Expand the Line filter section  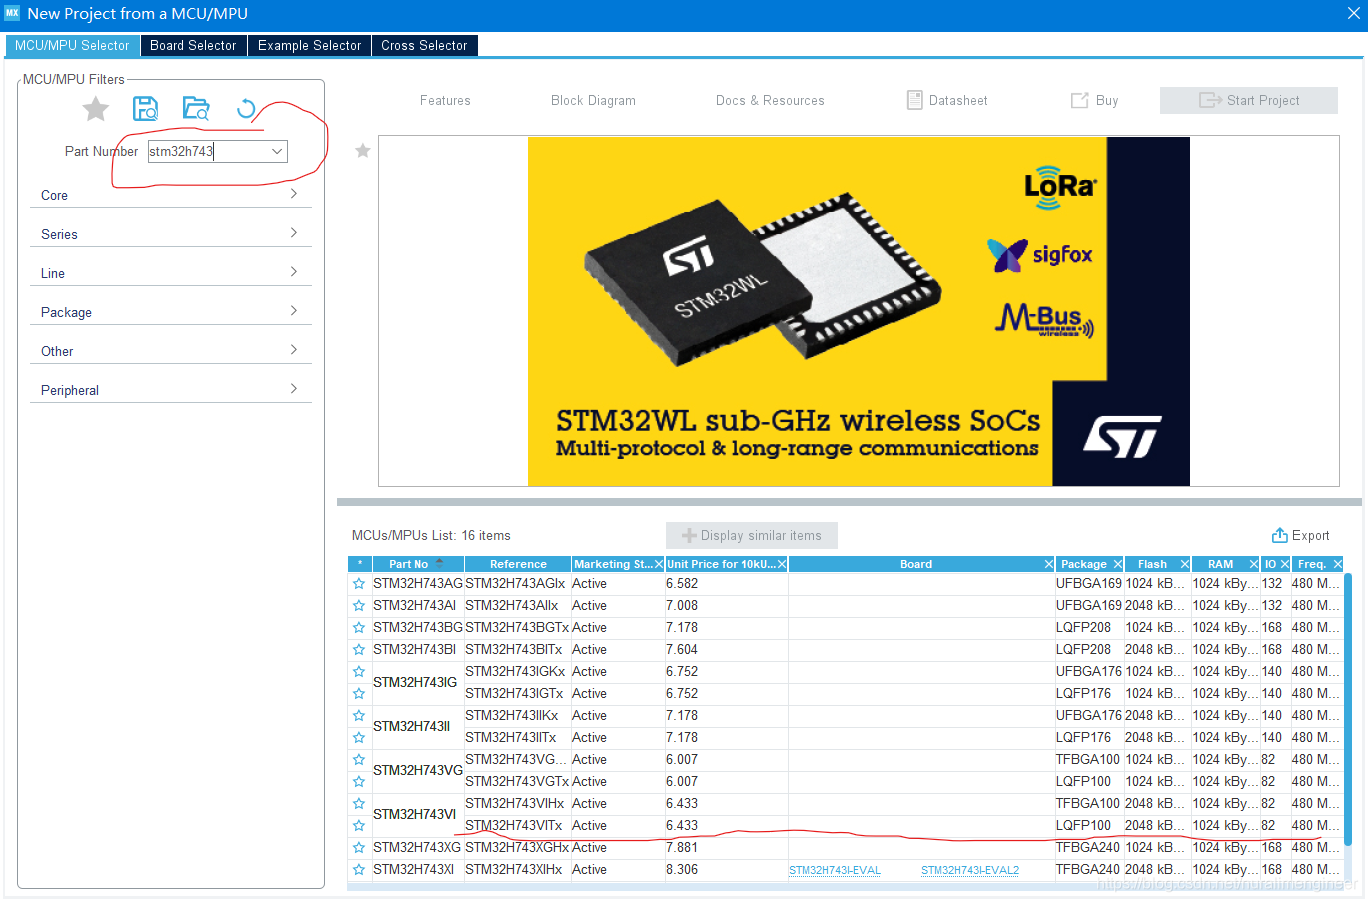pos(171,273)
